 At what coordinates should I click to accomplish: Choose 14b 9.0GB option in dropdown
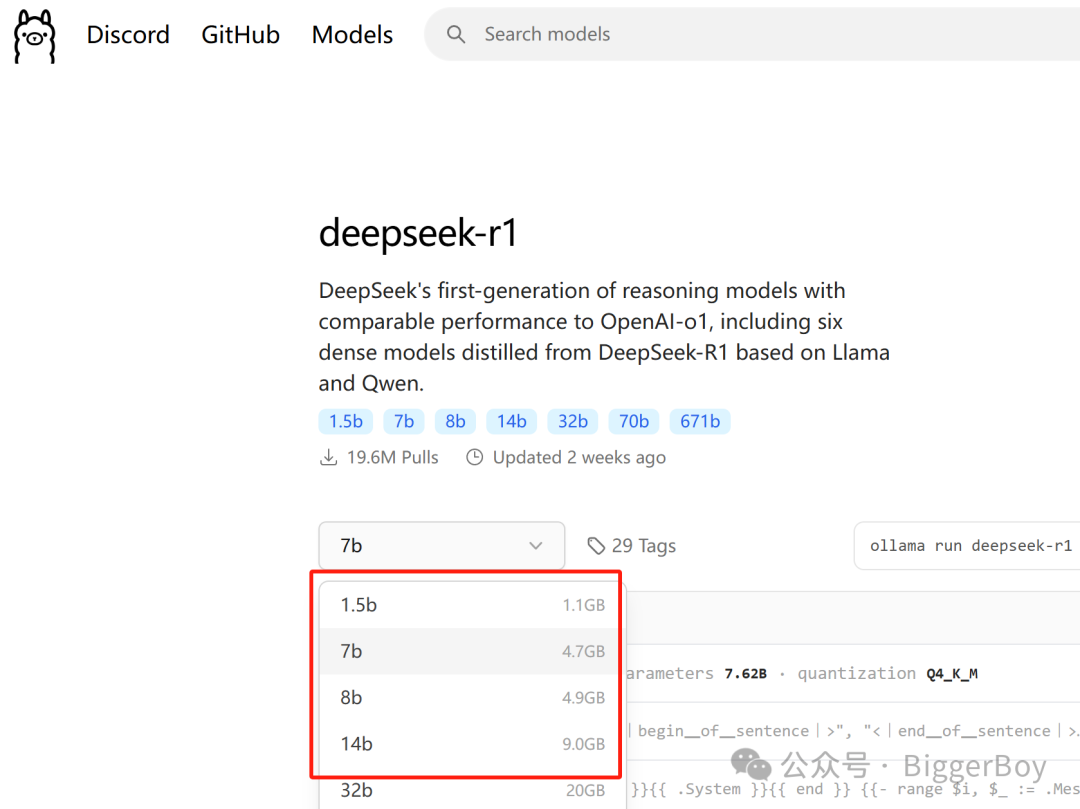coord(472,744)
